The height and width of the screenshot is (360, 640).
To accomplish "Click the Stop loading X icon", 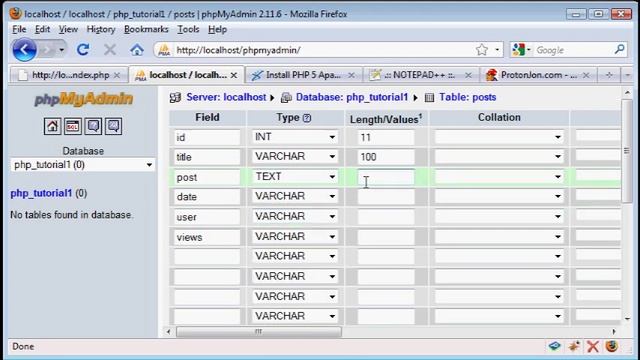I will 110,50.
